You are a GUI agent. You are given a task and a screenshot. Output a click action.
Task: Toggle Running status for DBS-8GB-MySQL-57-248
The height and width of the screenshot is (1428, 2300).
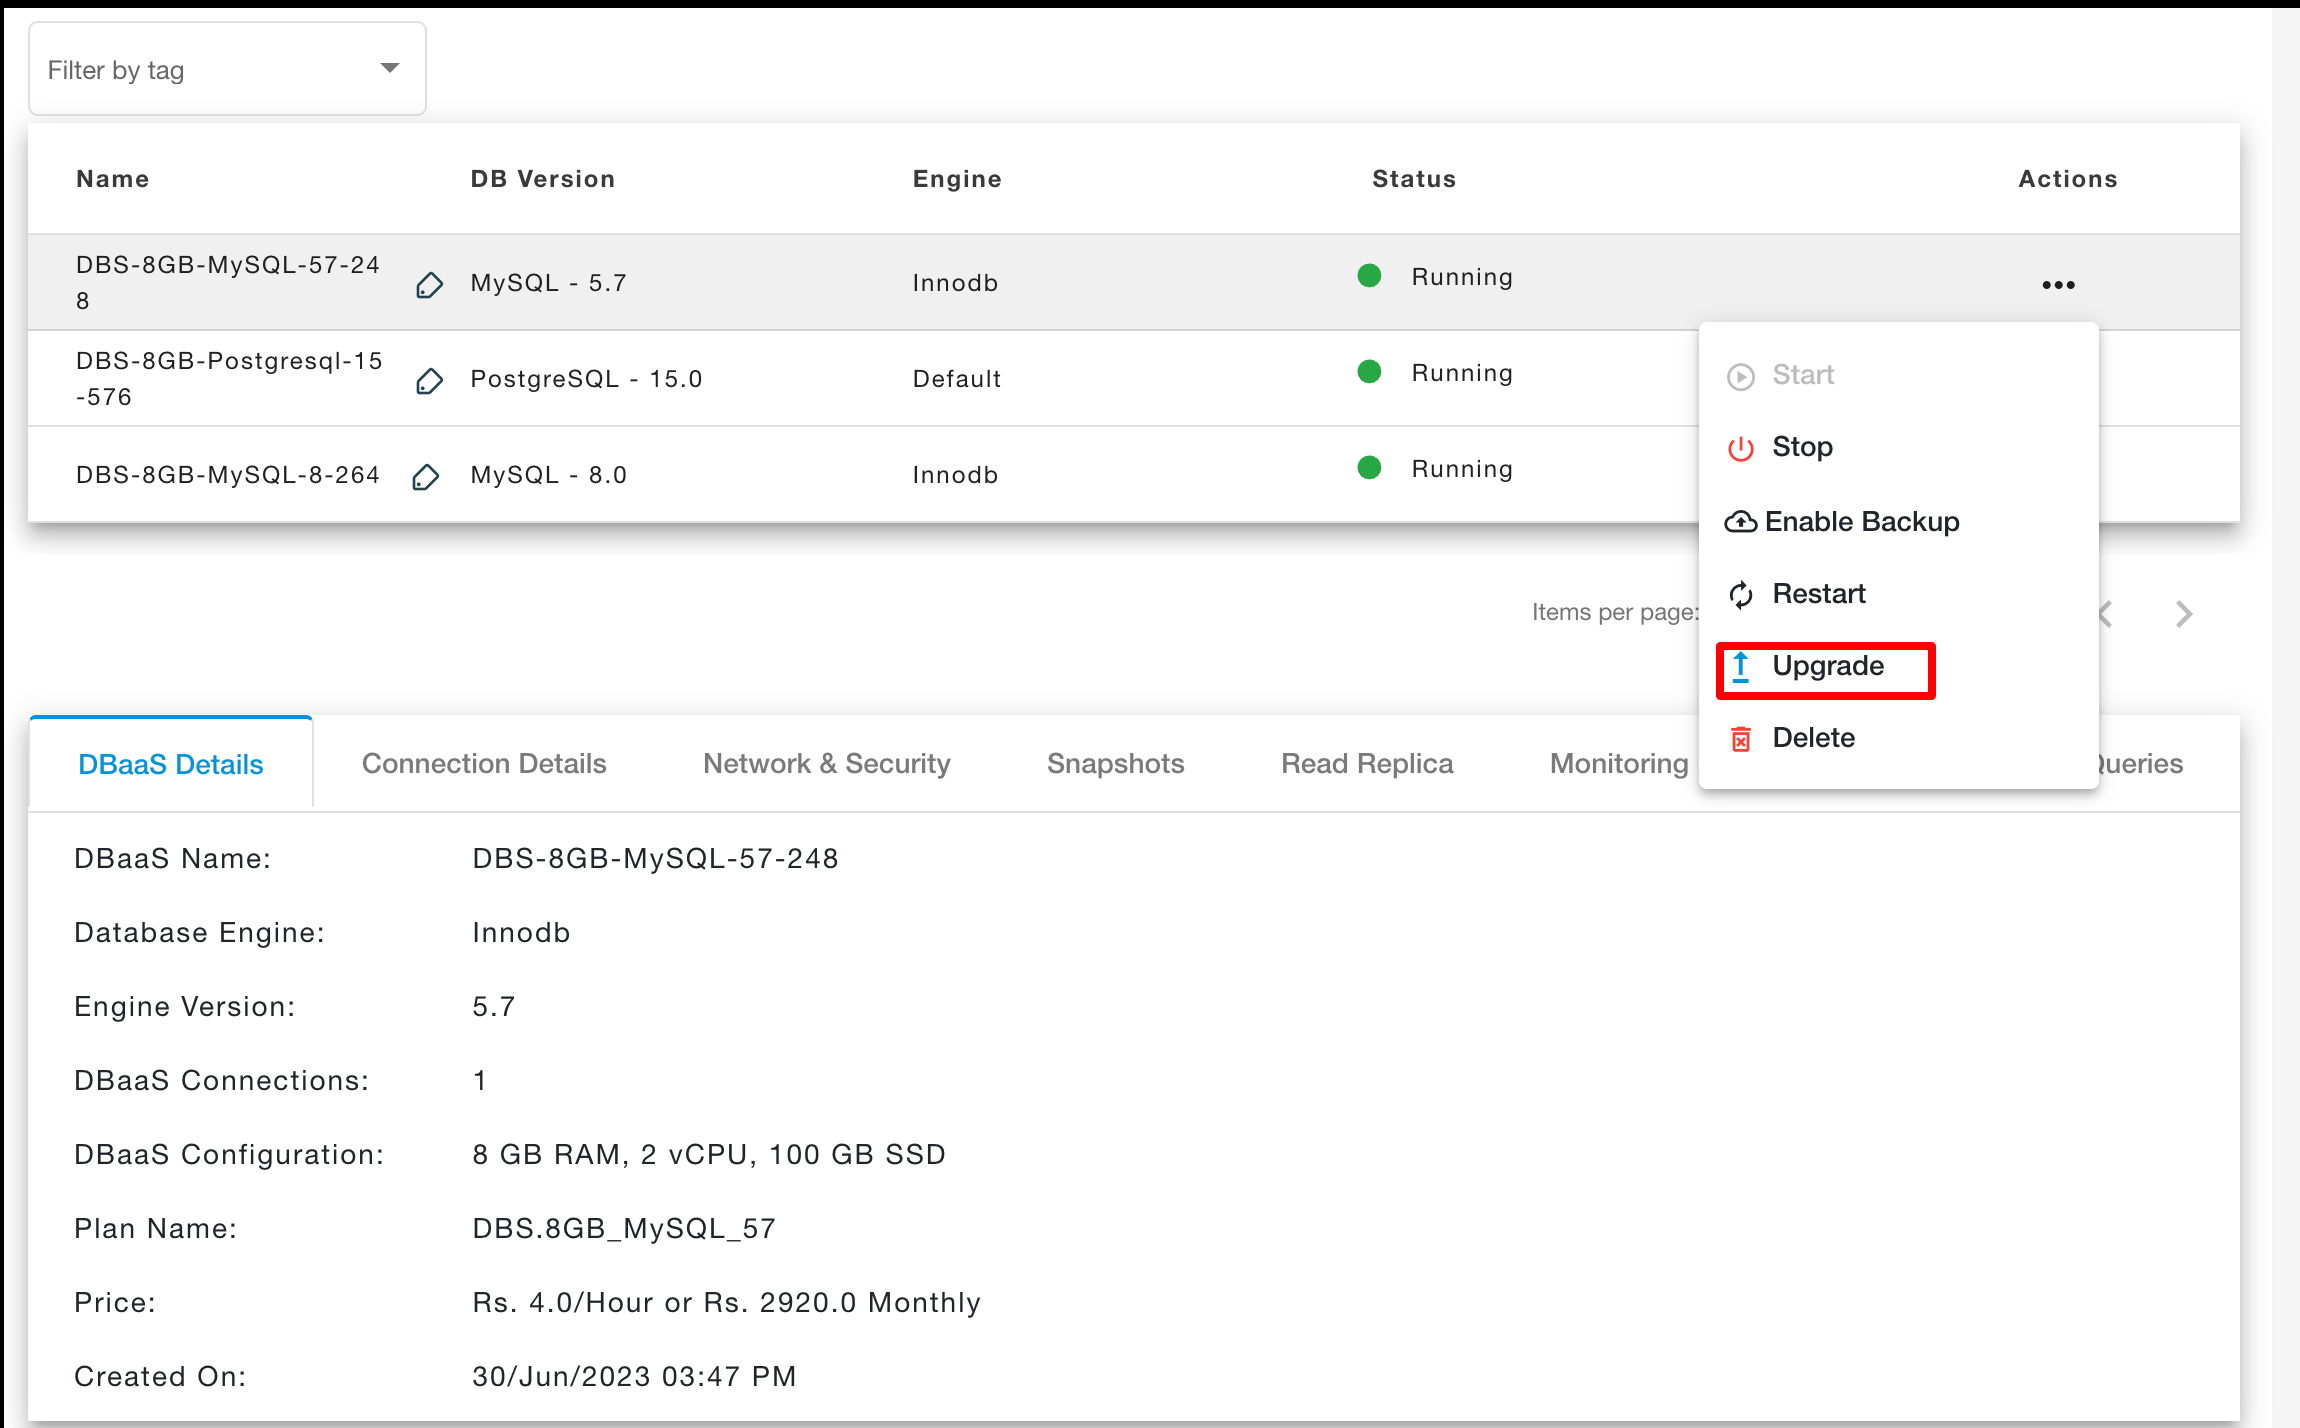click(1802, 446)
